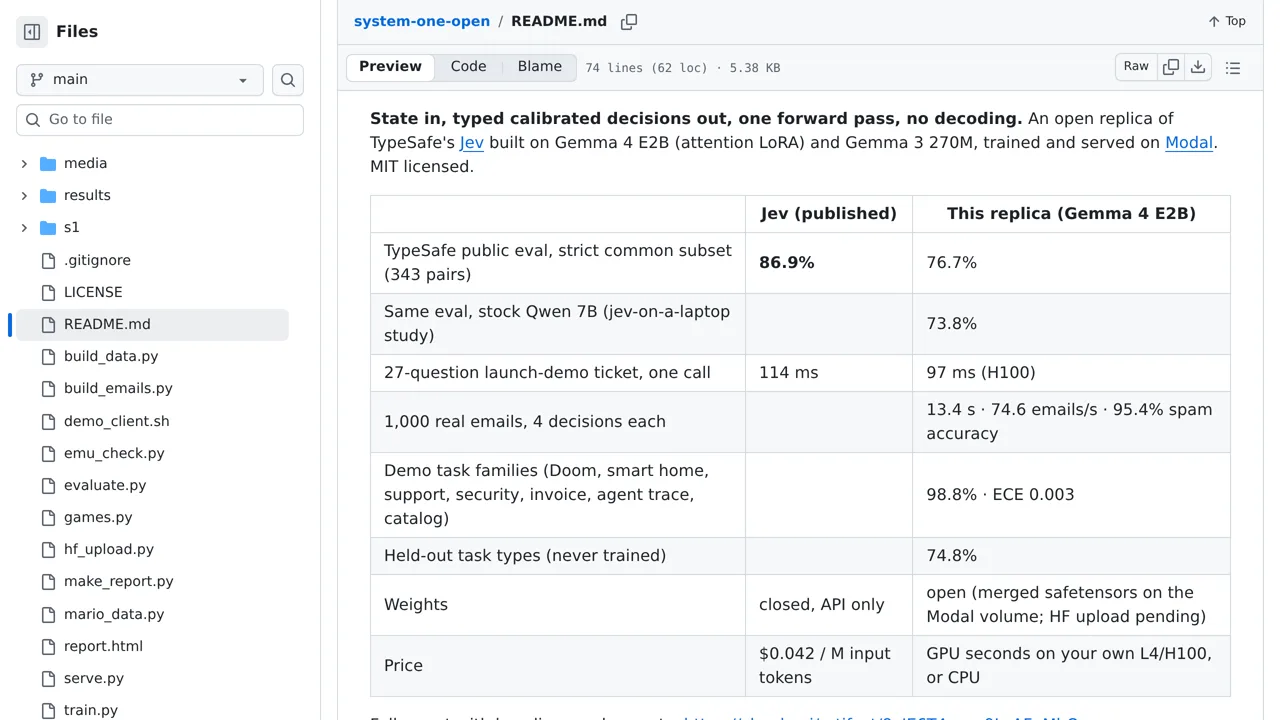Expand the media folder chevron

tap(24, 163)
